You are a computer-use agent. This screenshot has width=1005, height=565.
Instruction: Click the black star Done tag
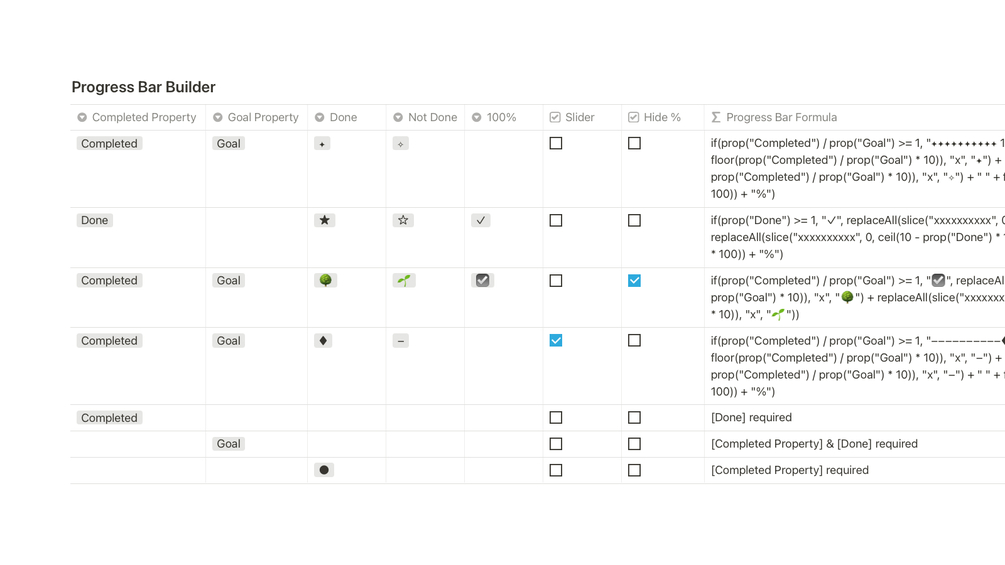(x=324, y=220)
